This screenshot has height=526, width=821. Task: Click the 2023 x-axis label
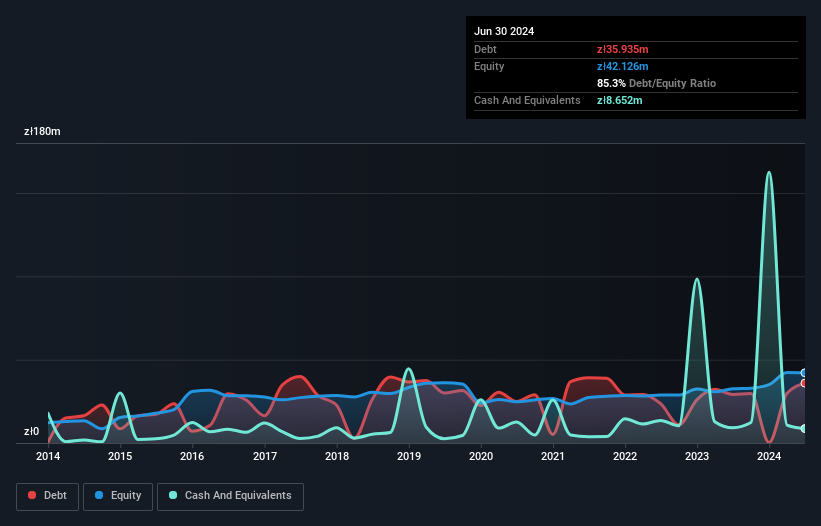tap(697, 456)
